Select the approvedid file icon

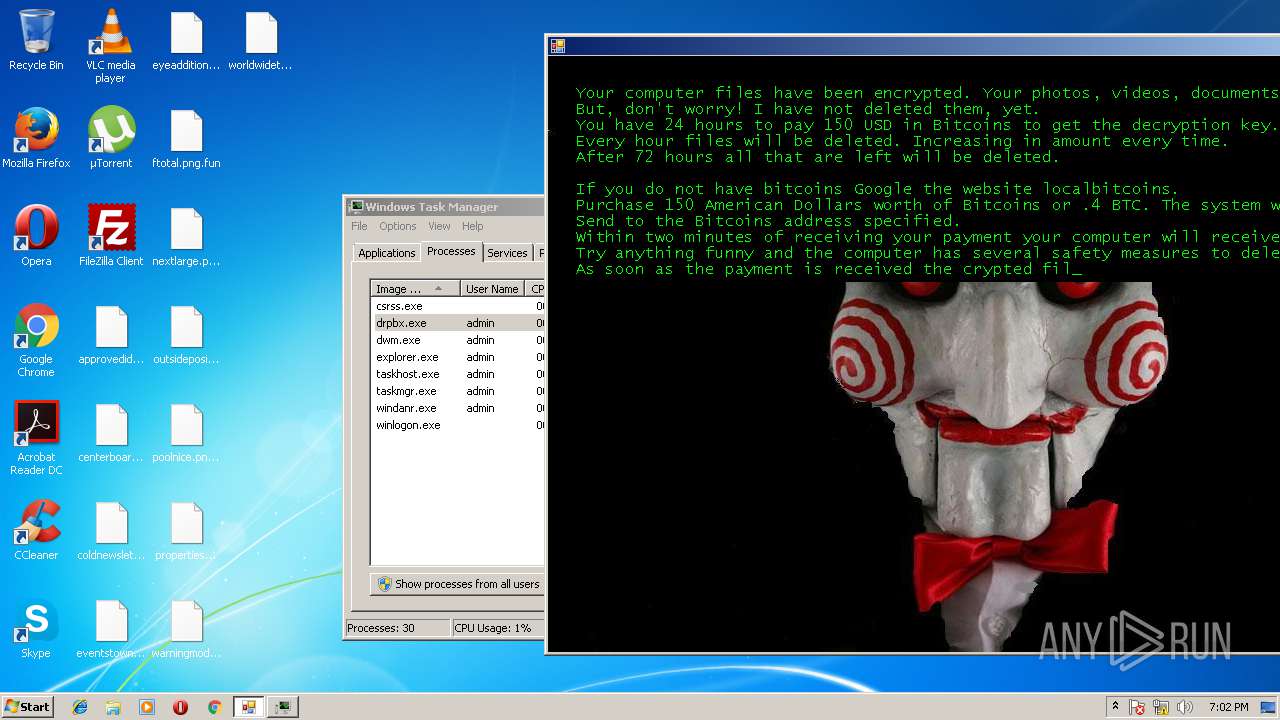[x=111, y=334]
